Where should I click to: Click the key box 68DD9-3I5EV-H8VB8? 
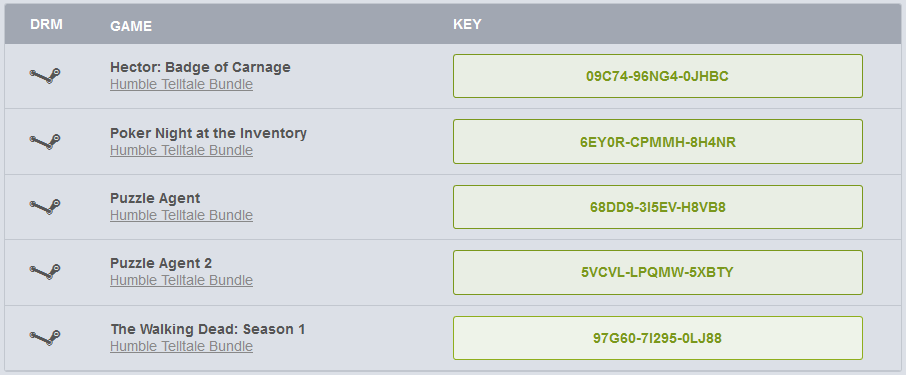(x=658, y=207)
